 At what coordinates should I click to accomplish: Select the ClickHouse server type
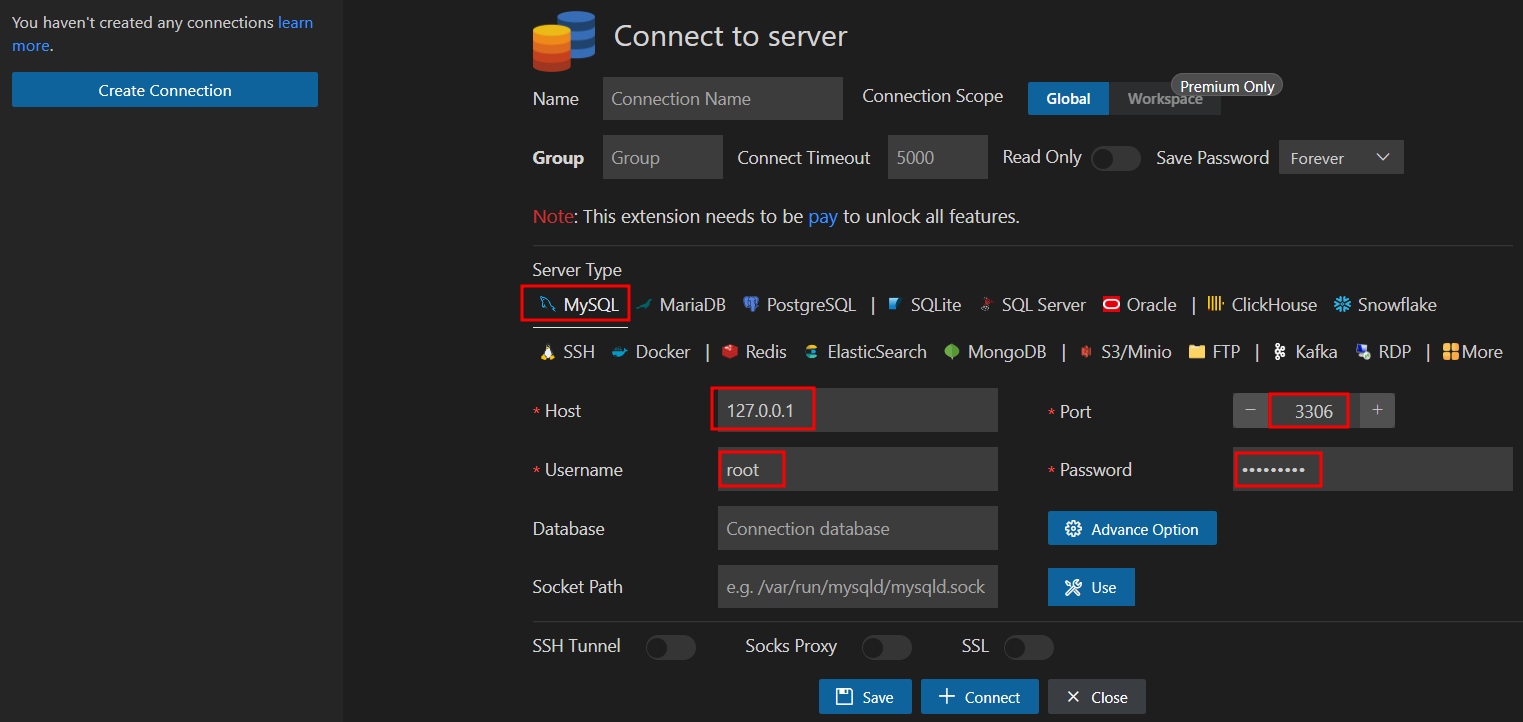1263,305
